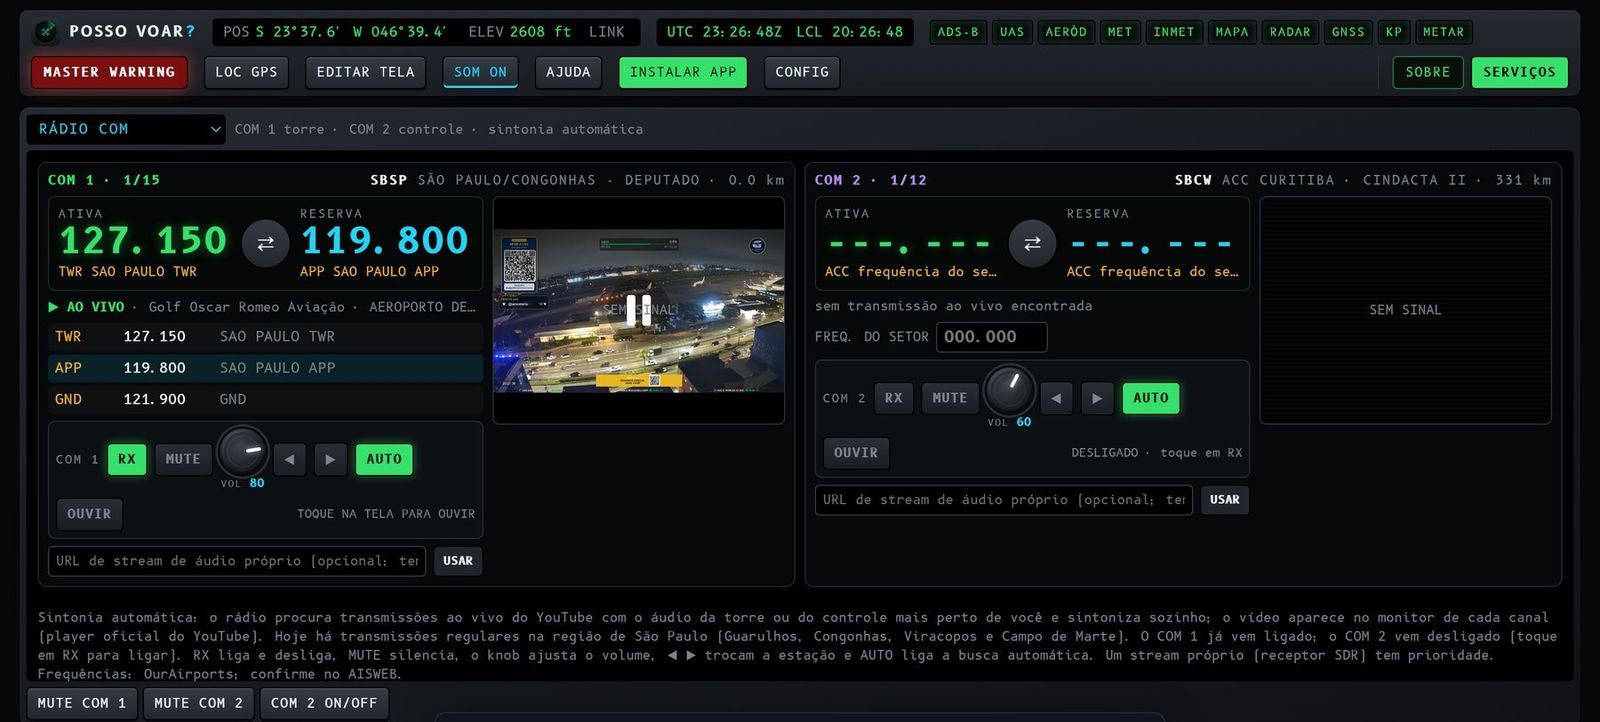Click the MASTER WARNING button

pos(109,72)
